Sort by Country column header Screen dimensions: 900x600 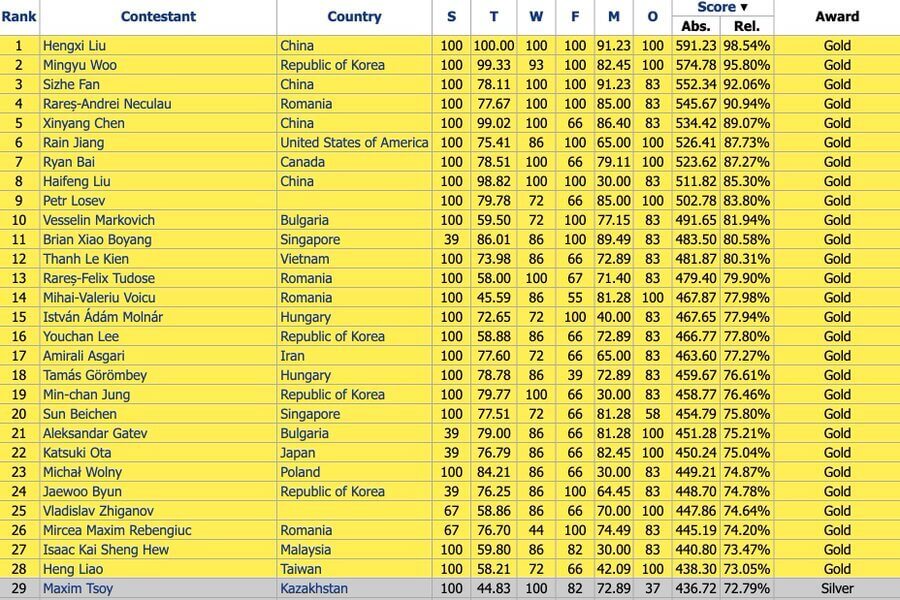click(354, 17)
